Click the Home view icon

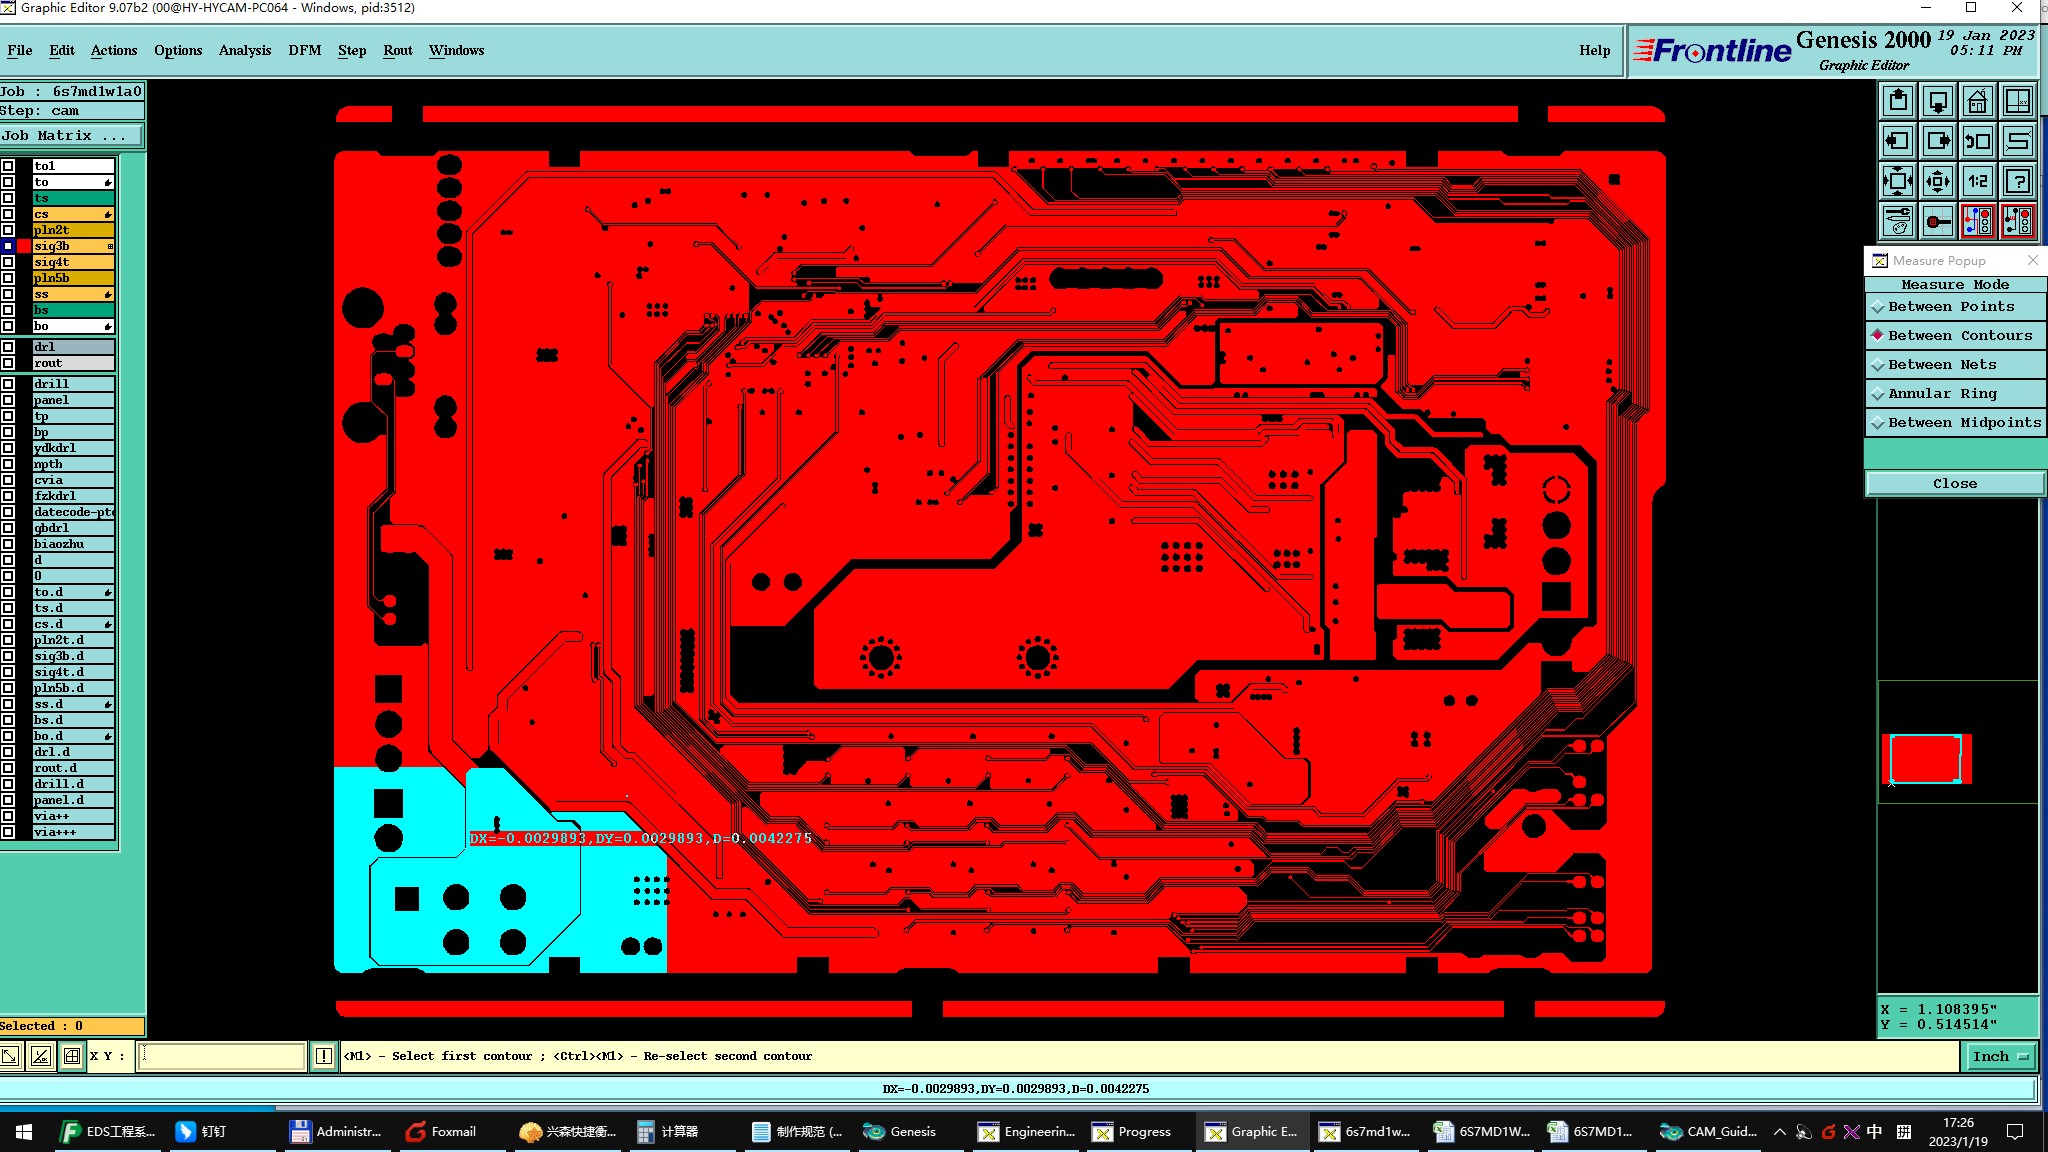1977,102
